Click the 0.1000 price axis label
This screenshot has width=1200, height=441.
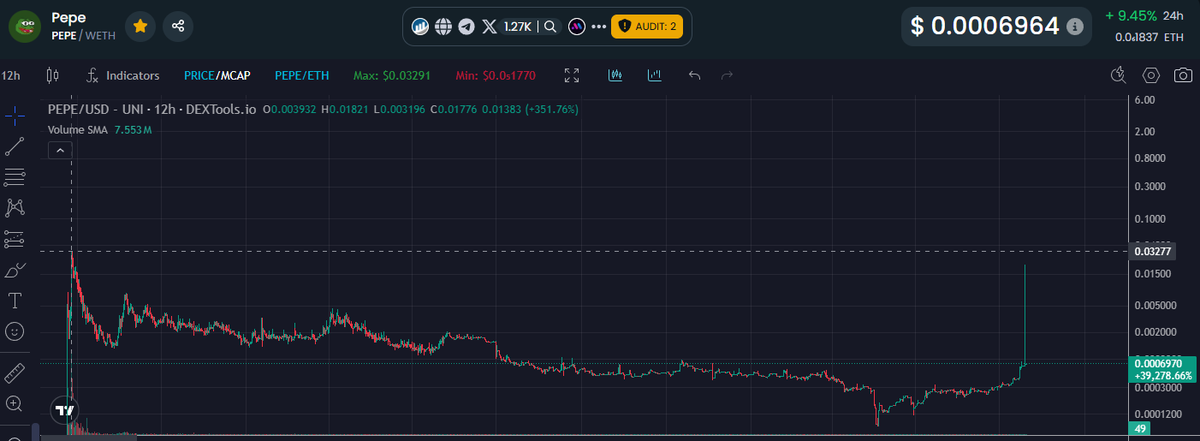[1149, 219]
